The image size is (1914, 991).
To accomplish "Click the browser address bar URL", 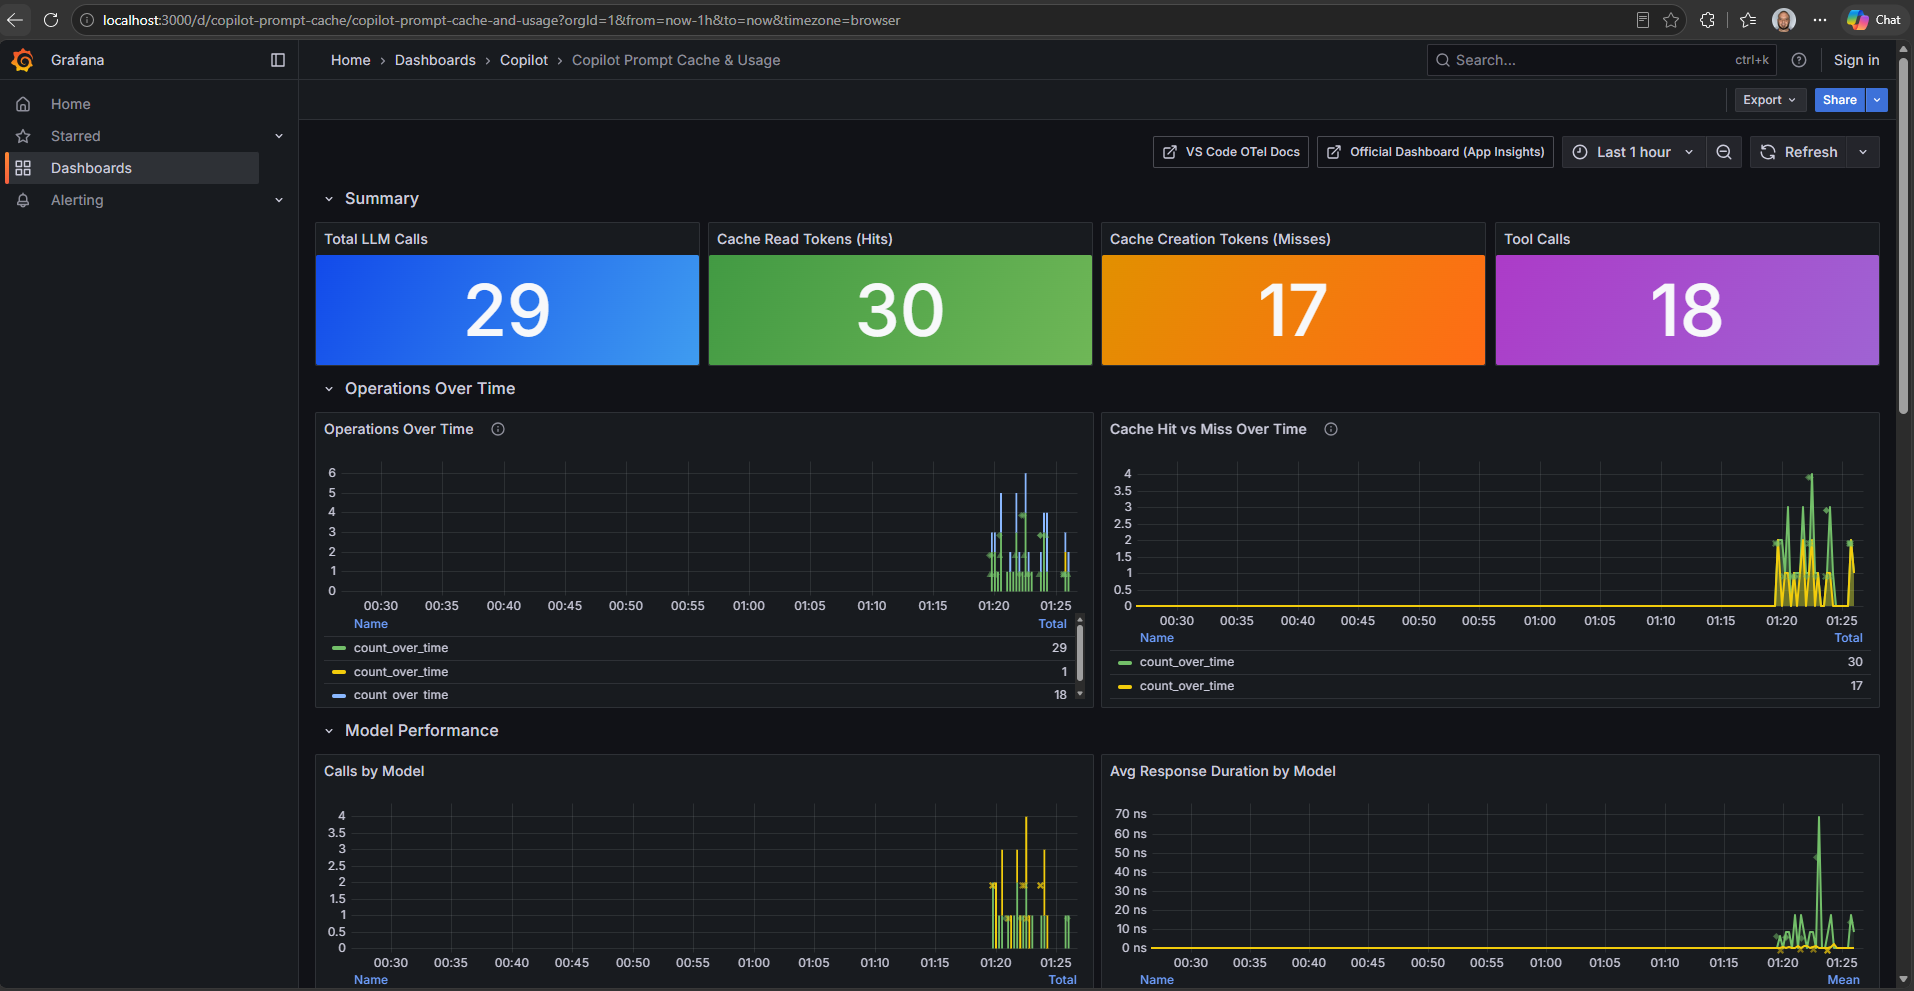I will [x=501, y=20].
